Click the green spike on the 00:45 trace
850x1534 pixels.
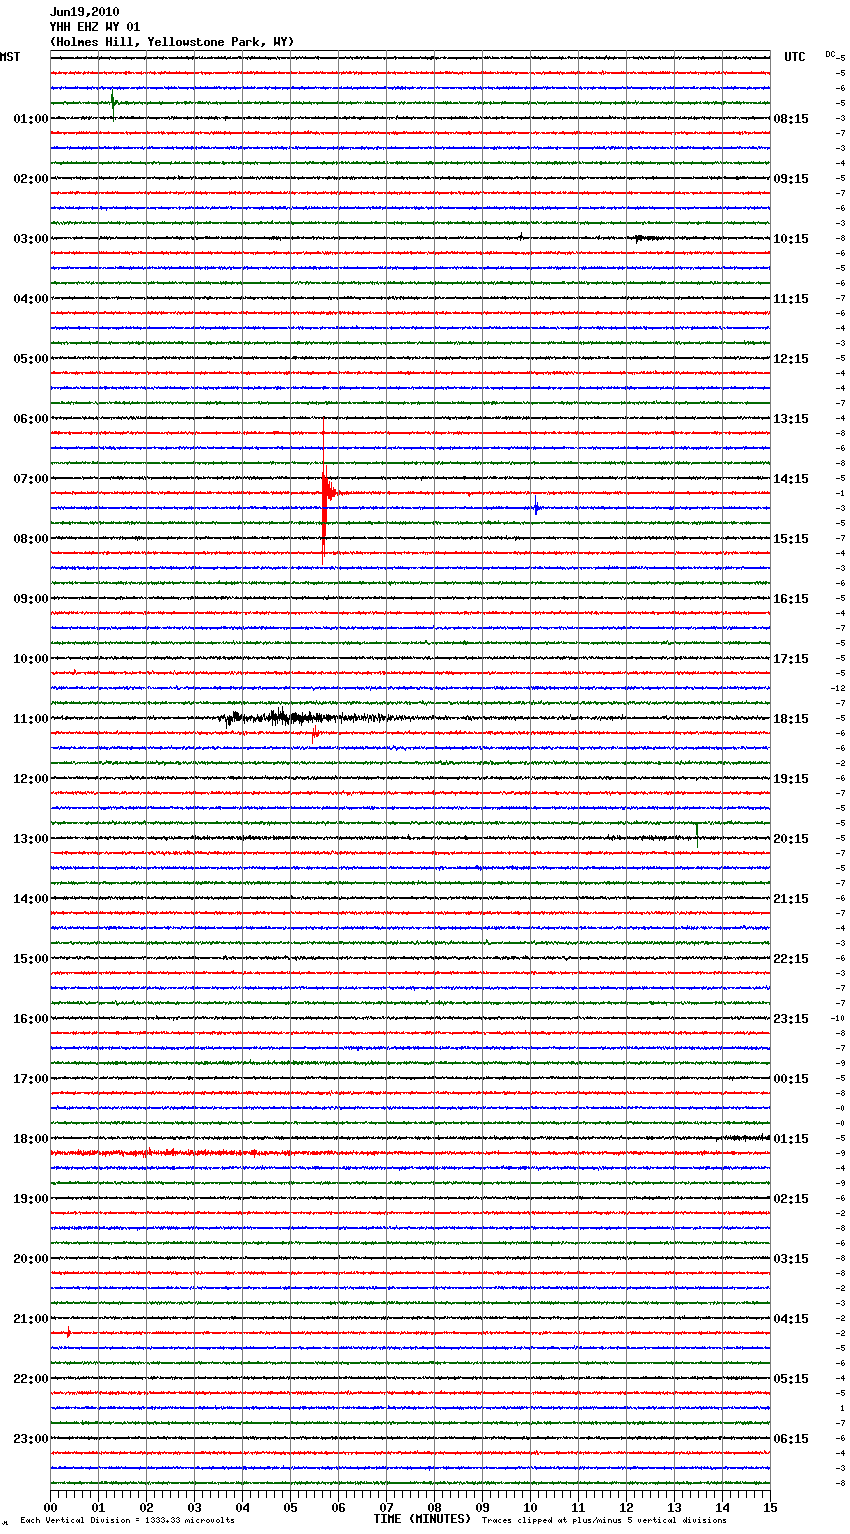[113, 102]
